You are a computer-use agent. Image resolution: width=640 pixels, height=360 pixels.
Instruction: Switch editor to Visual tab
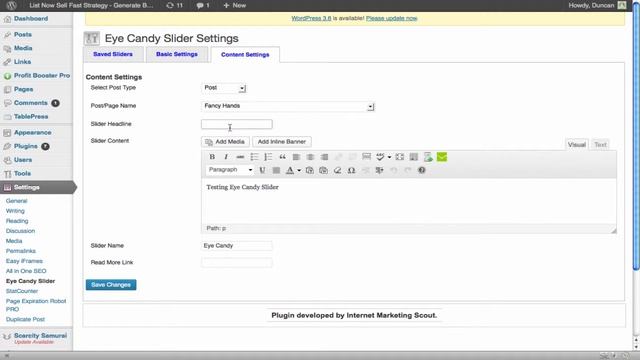576,144
